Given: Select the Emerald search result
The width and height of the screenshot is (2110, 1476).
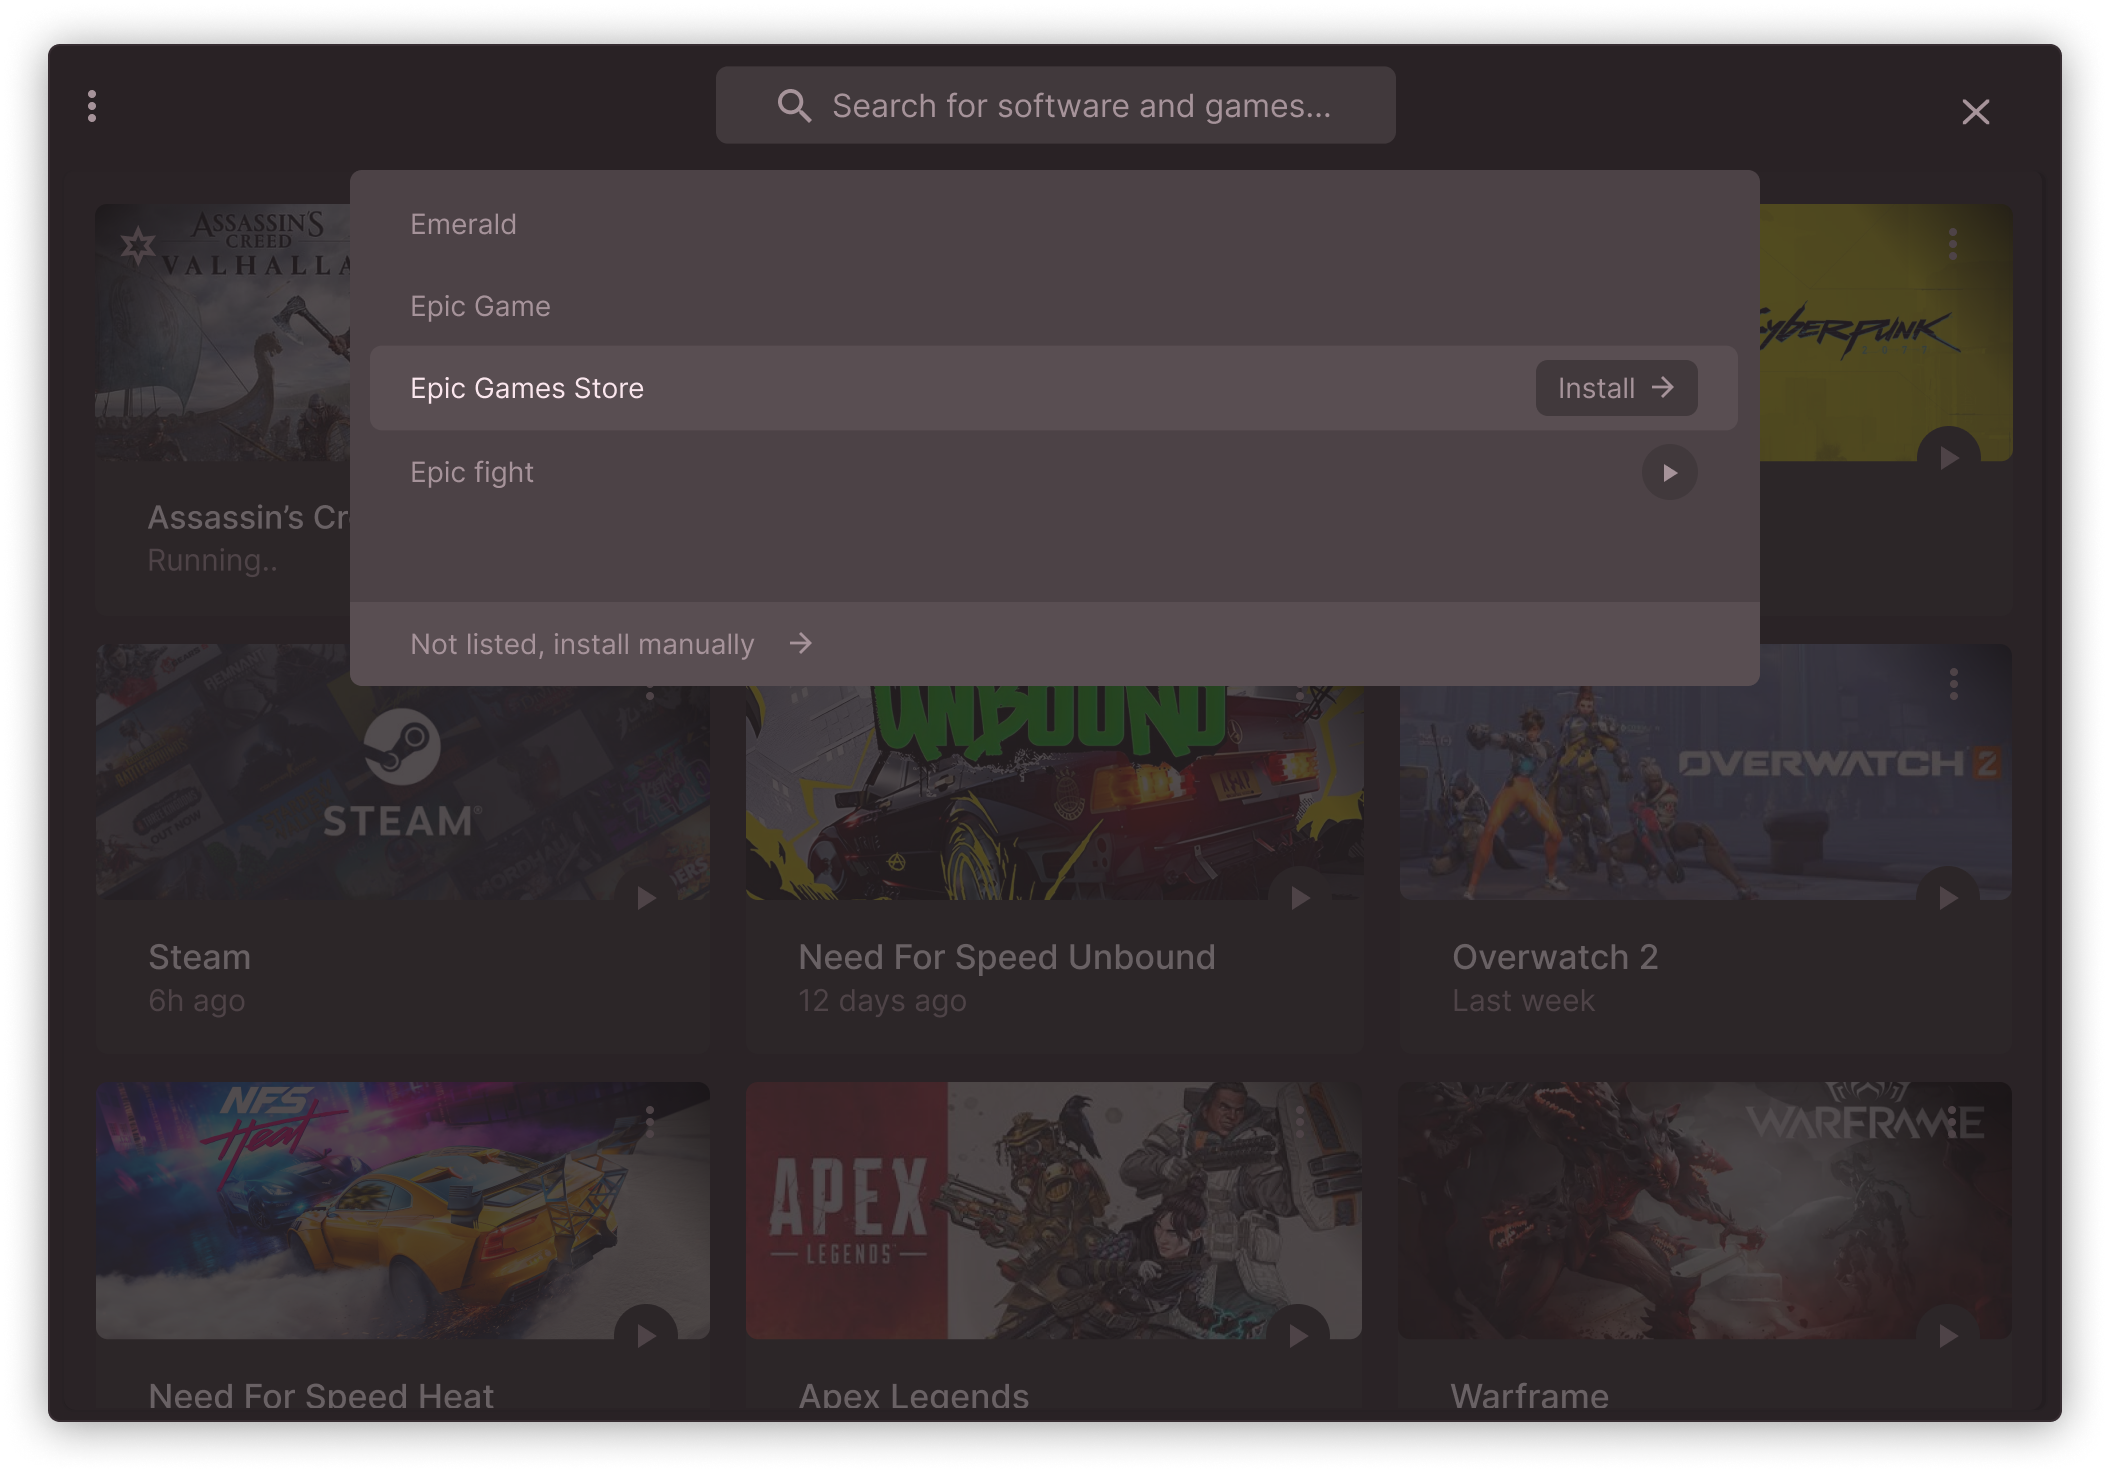Looking at the screenshot, I should [x=463, y=225].
